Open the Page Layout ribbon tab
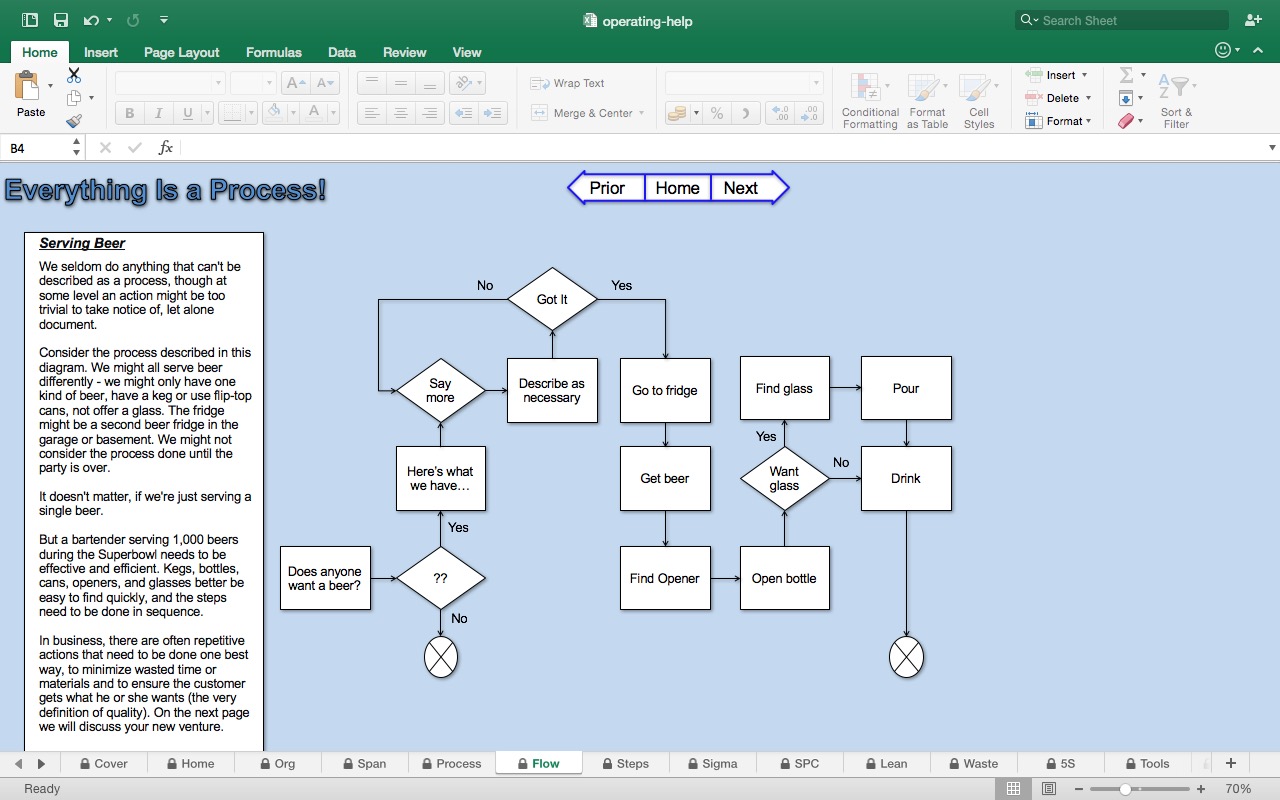Screen dimensions: 1280x800 click(182, 52)
